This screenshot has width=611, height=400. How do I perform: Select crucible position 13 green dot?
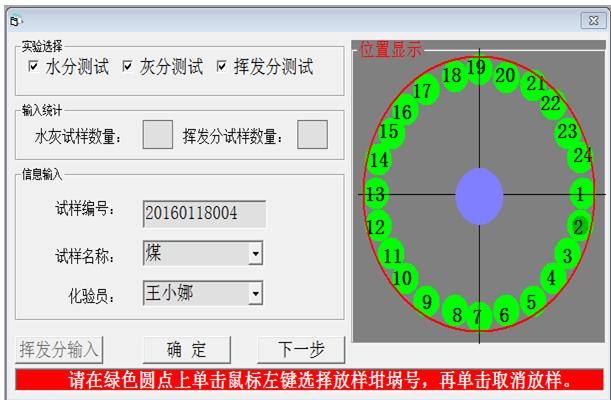(x=376, y=194)
